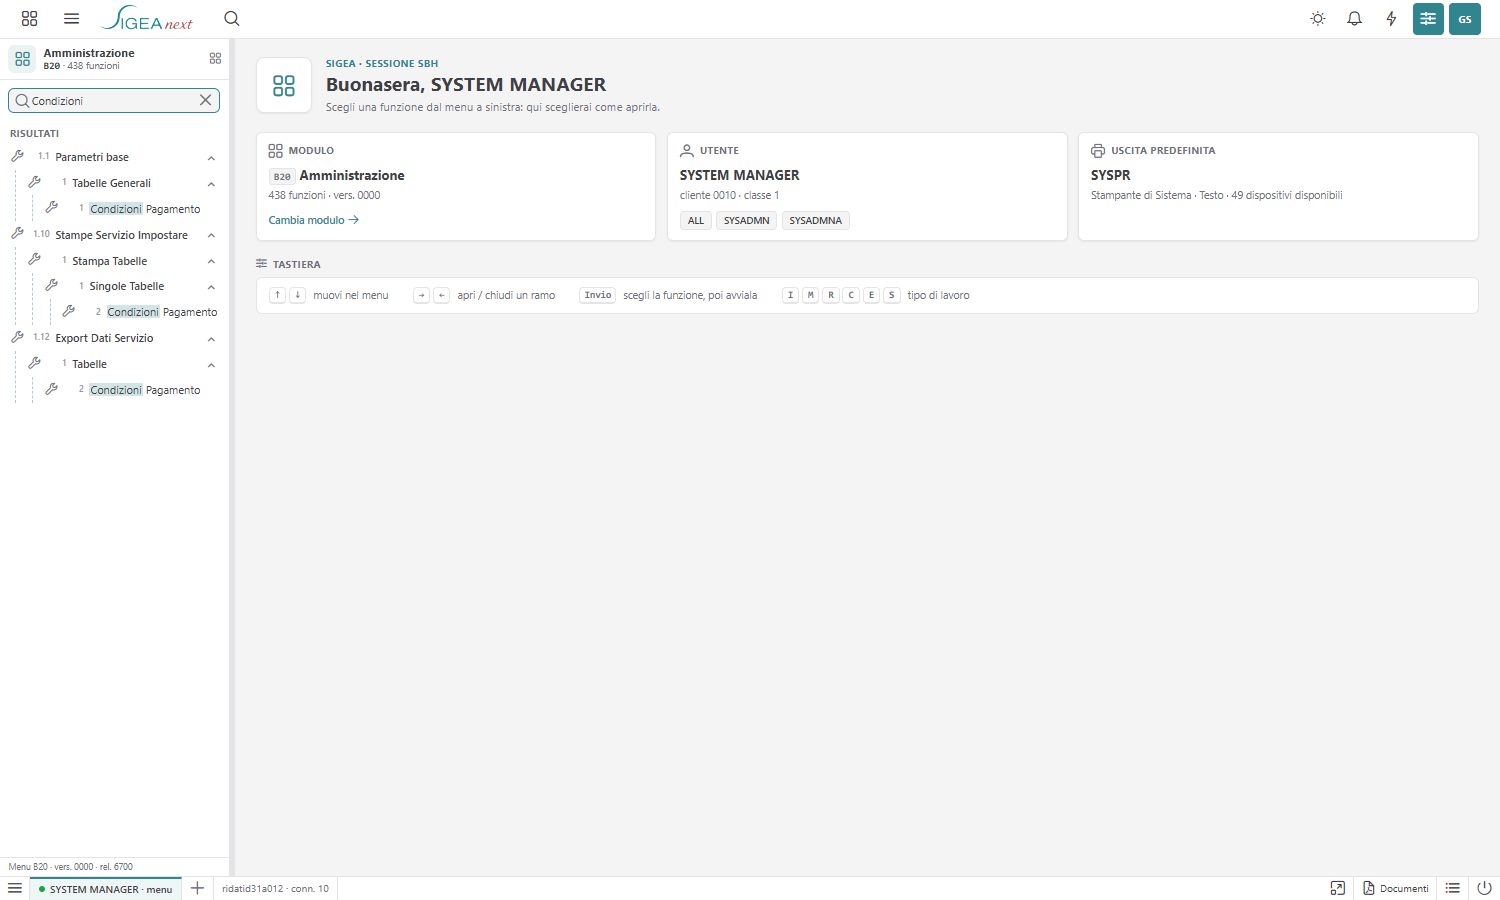Click module switch icon beside Amministrazione
The height and width of the screenshot is (900, 1500).
(x=215, y=59)
